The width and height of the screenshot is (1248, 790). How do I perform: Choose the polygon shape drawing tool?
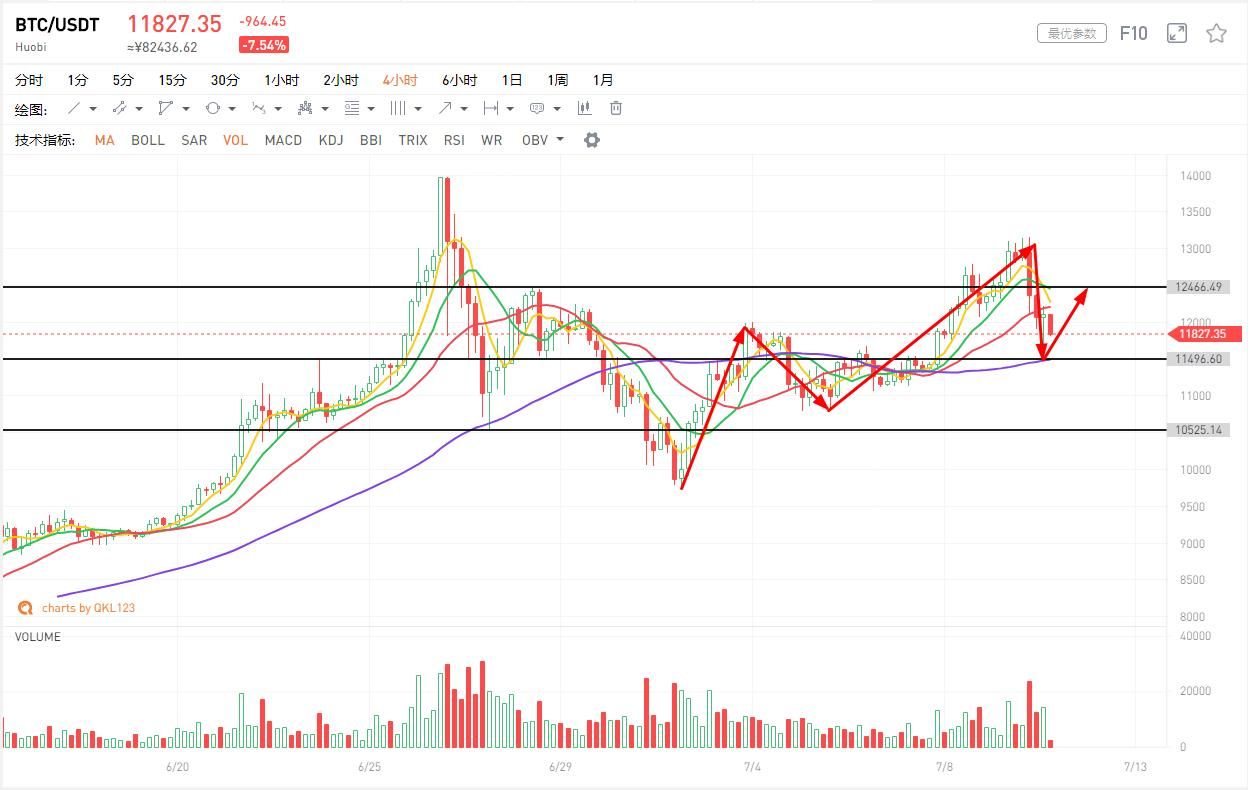point(166,108)
